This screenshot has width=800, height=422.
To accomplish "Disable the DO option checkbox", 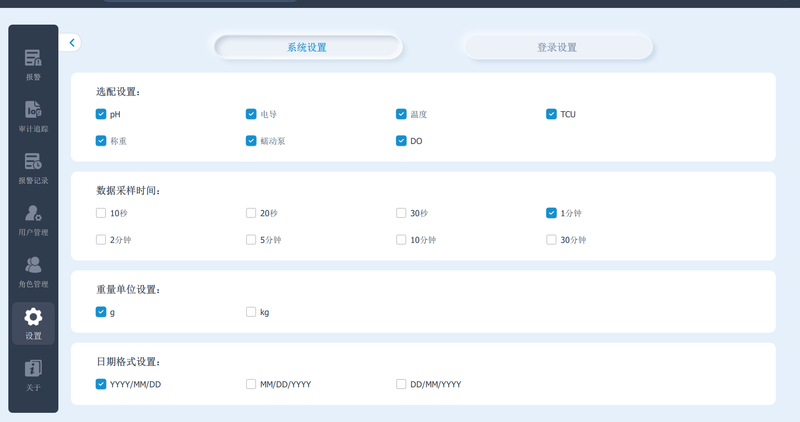I will click(x=401, y=141).
